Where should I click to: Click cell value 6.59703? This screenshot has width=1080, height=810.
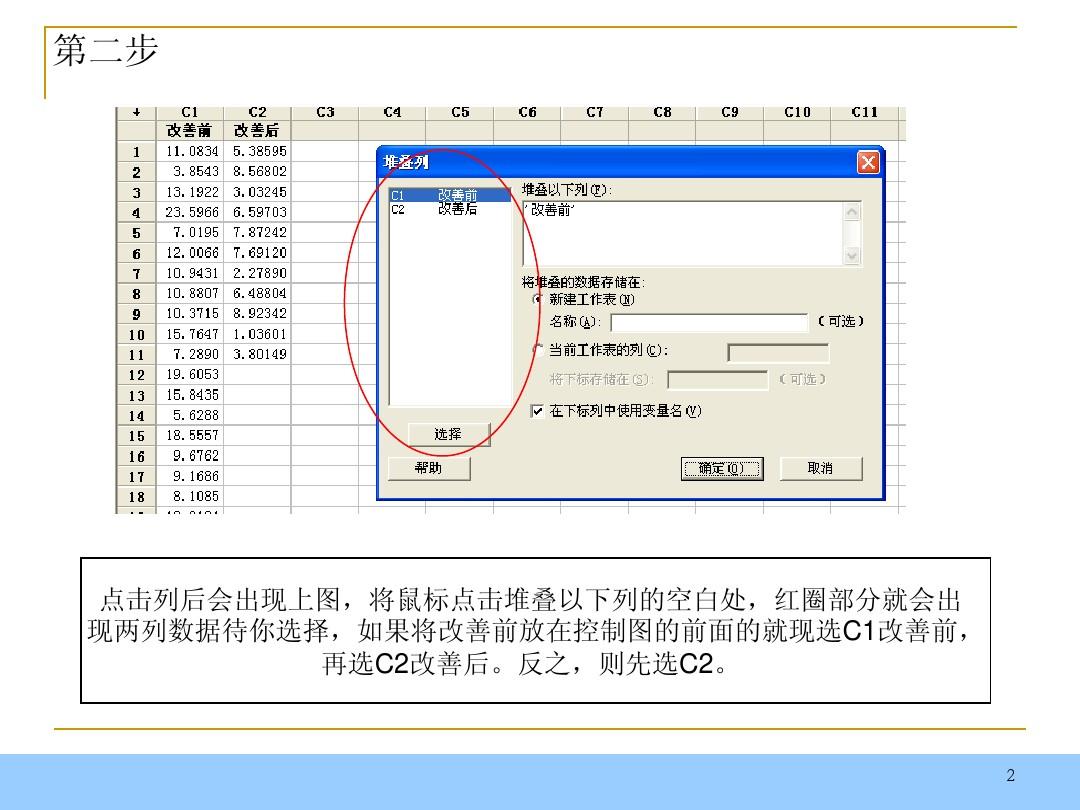click(258, 212)
